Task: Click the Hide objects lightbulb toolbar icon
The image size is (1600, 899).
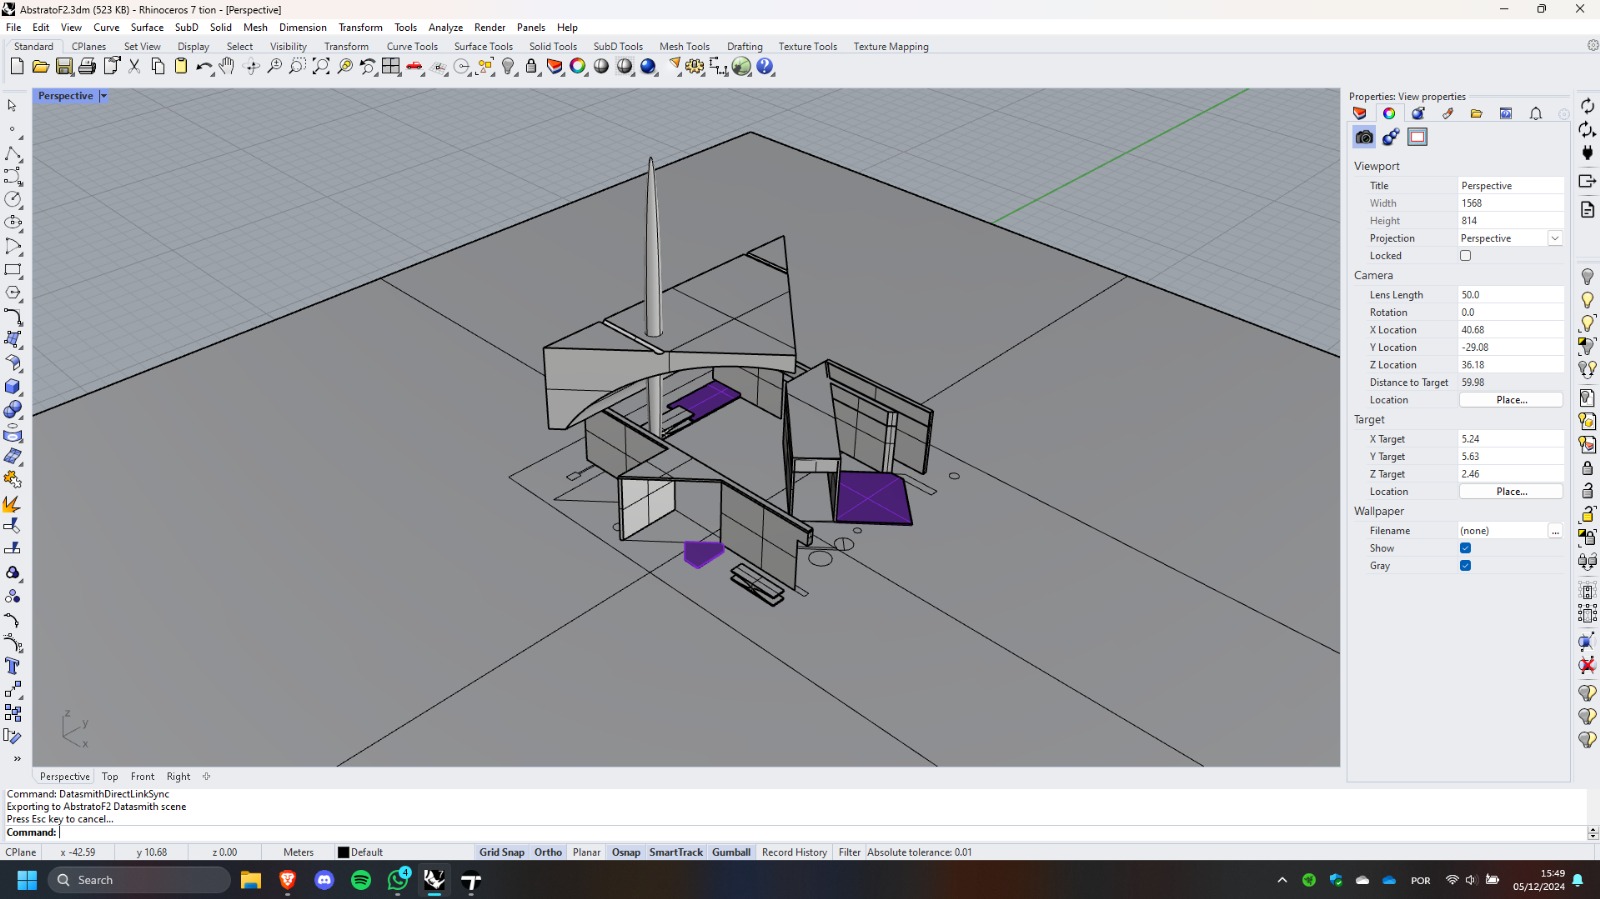Action: [x=508, y=66]
